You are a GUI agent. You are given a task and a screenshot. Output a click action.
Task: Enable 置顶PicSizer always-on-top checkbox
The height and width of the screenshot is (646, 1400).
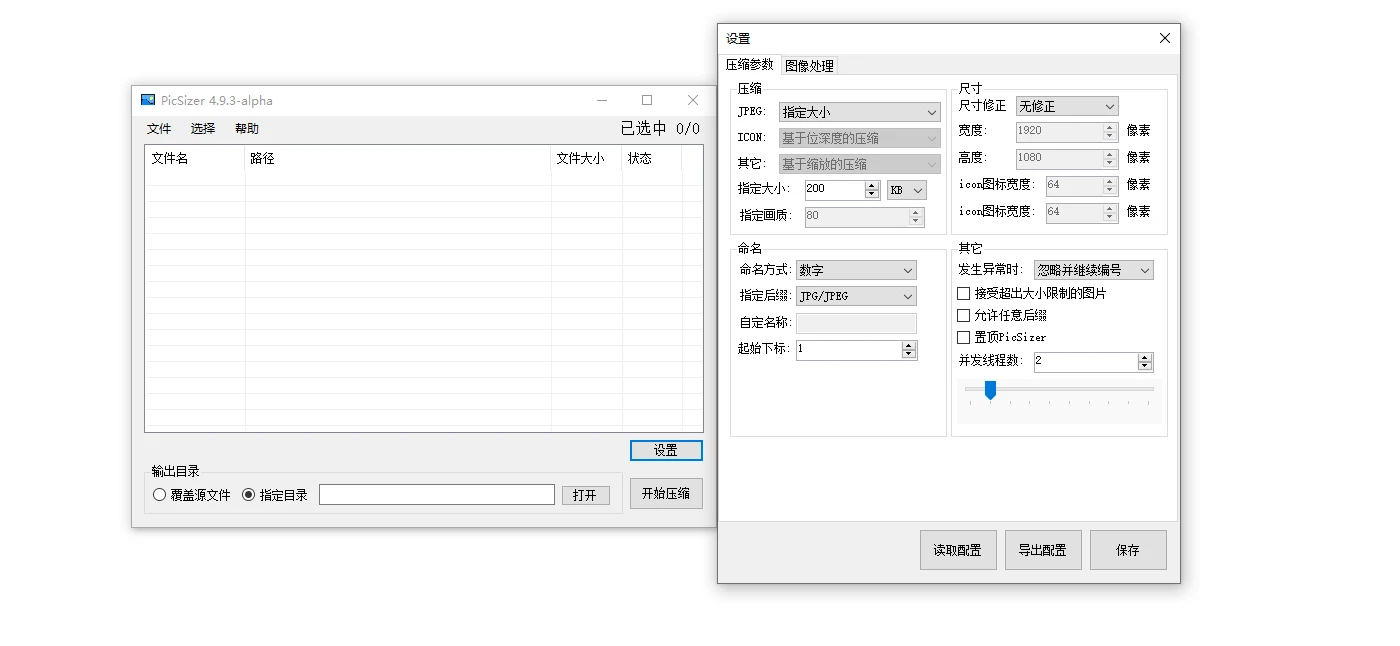963,337
